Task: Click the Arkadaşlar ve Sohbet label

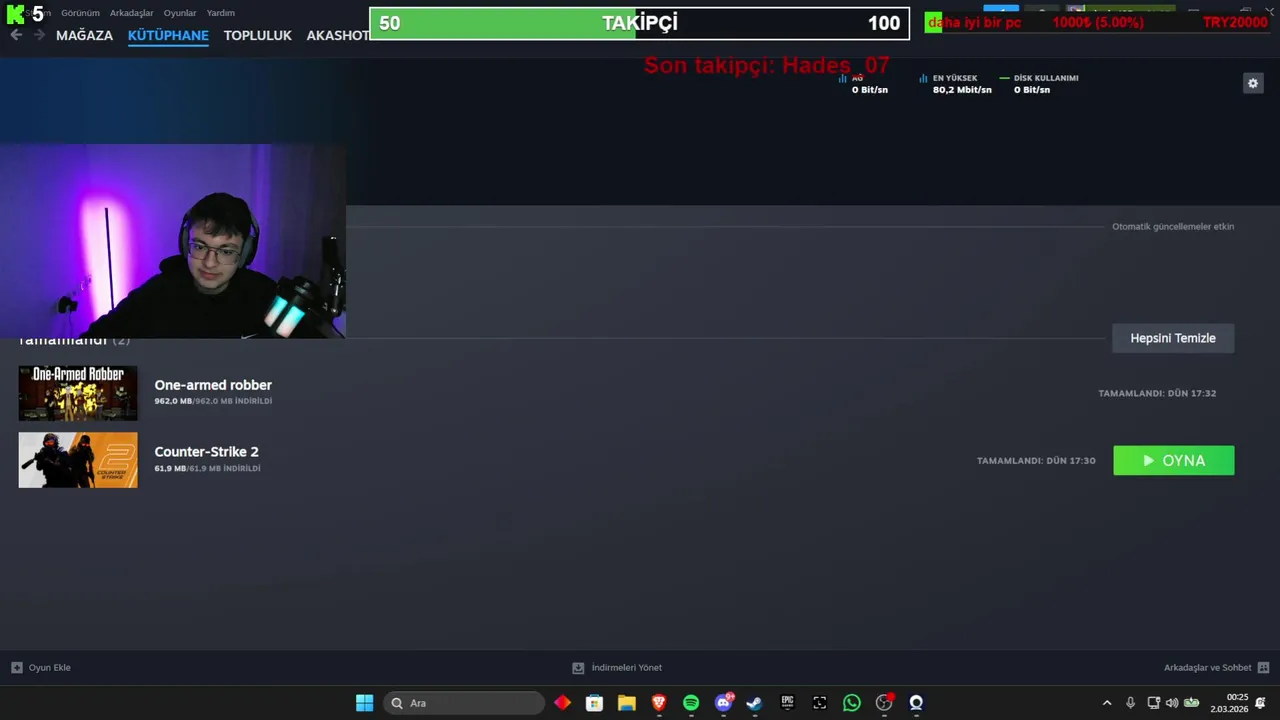Action: [x=1208, y=668]
